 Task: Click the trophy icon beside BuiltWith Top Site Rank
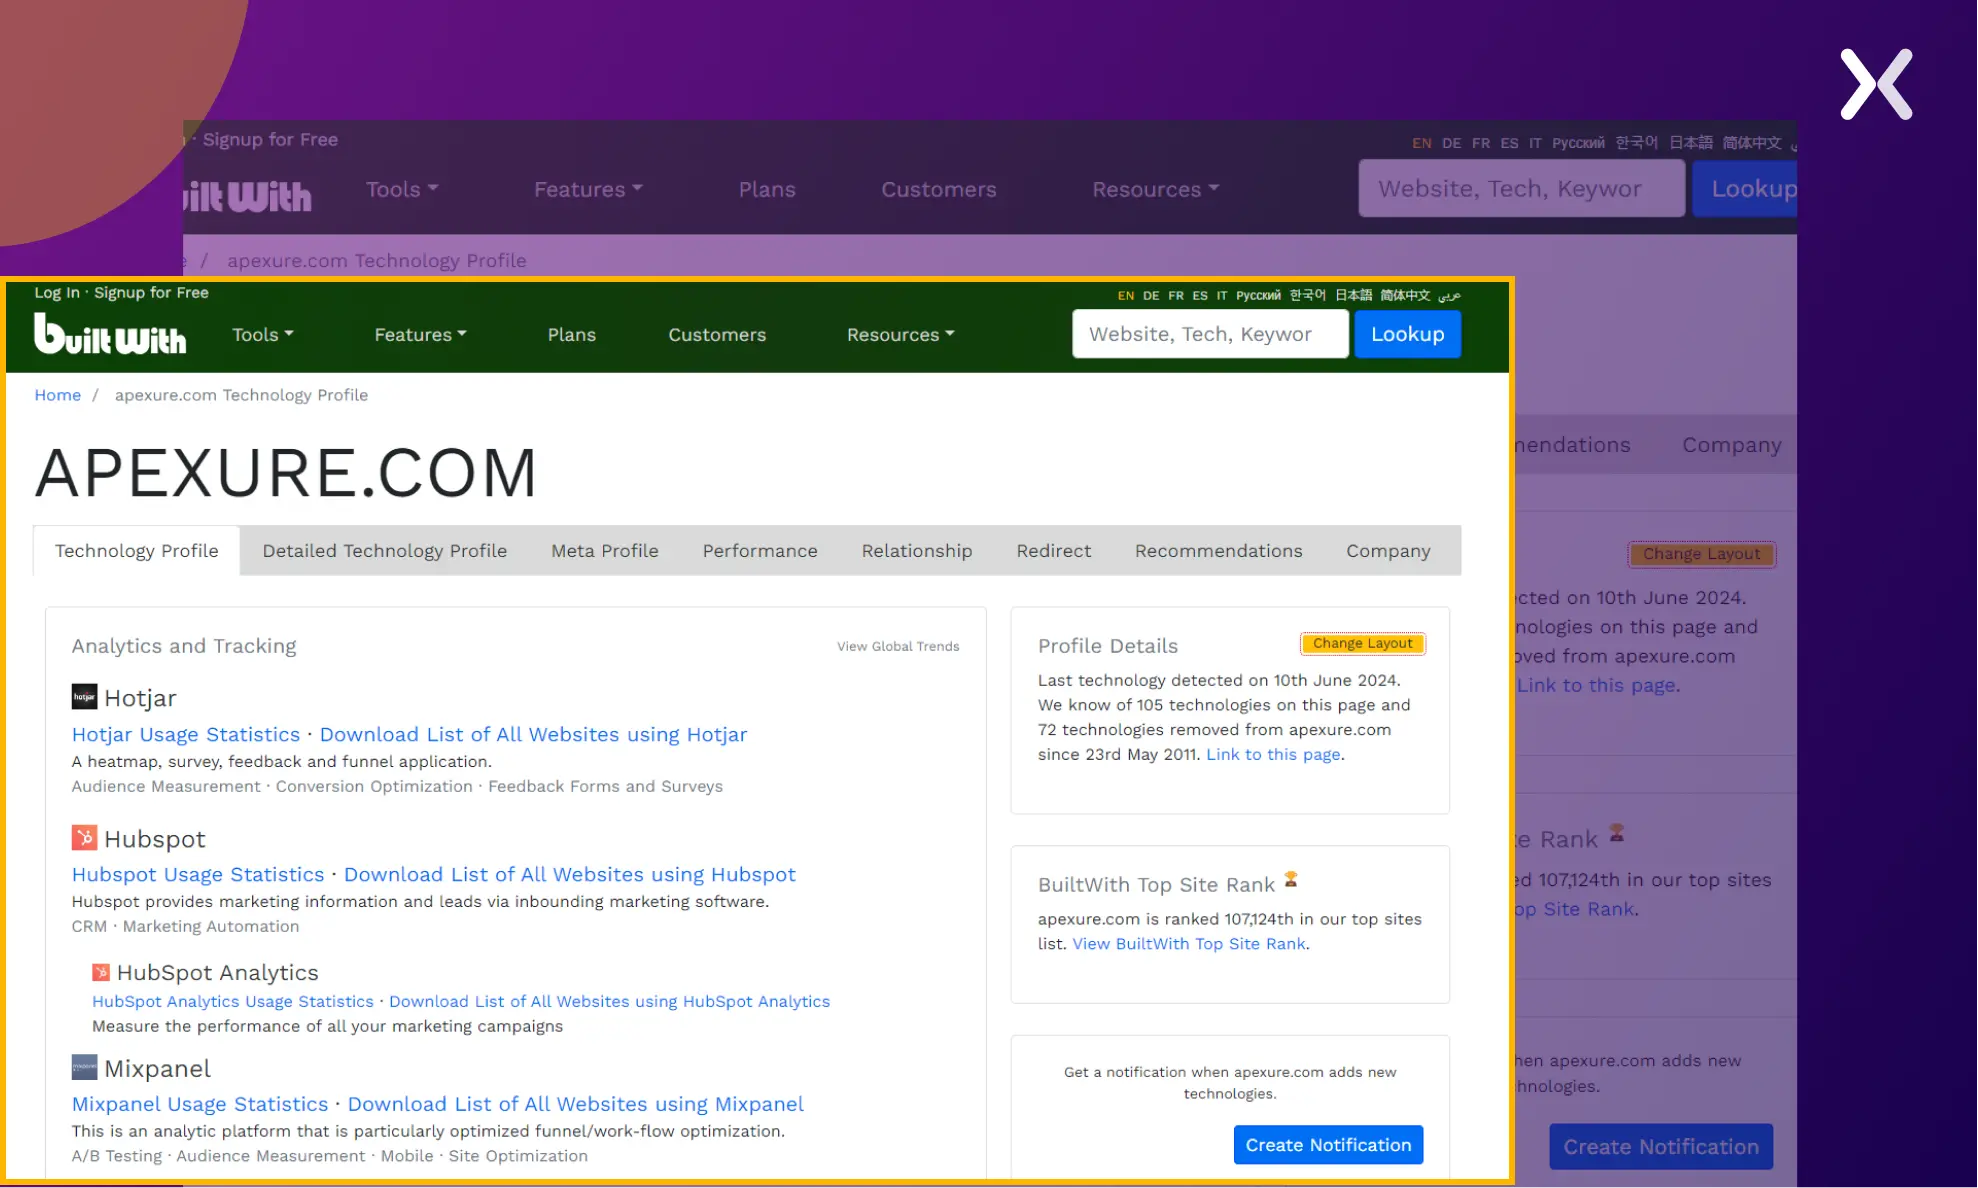(1291, 880)
